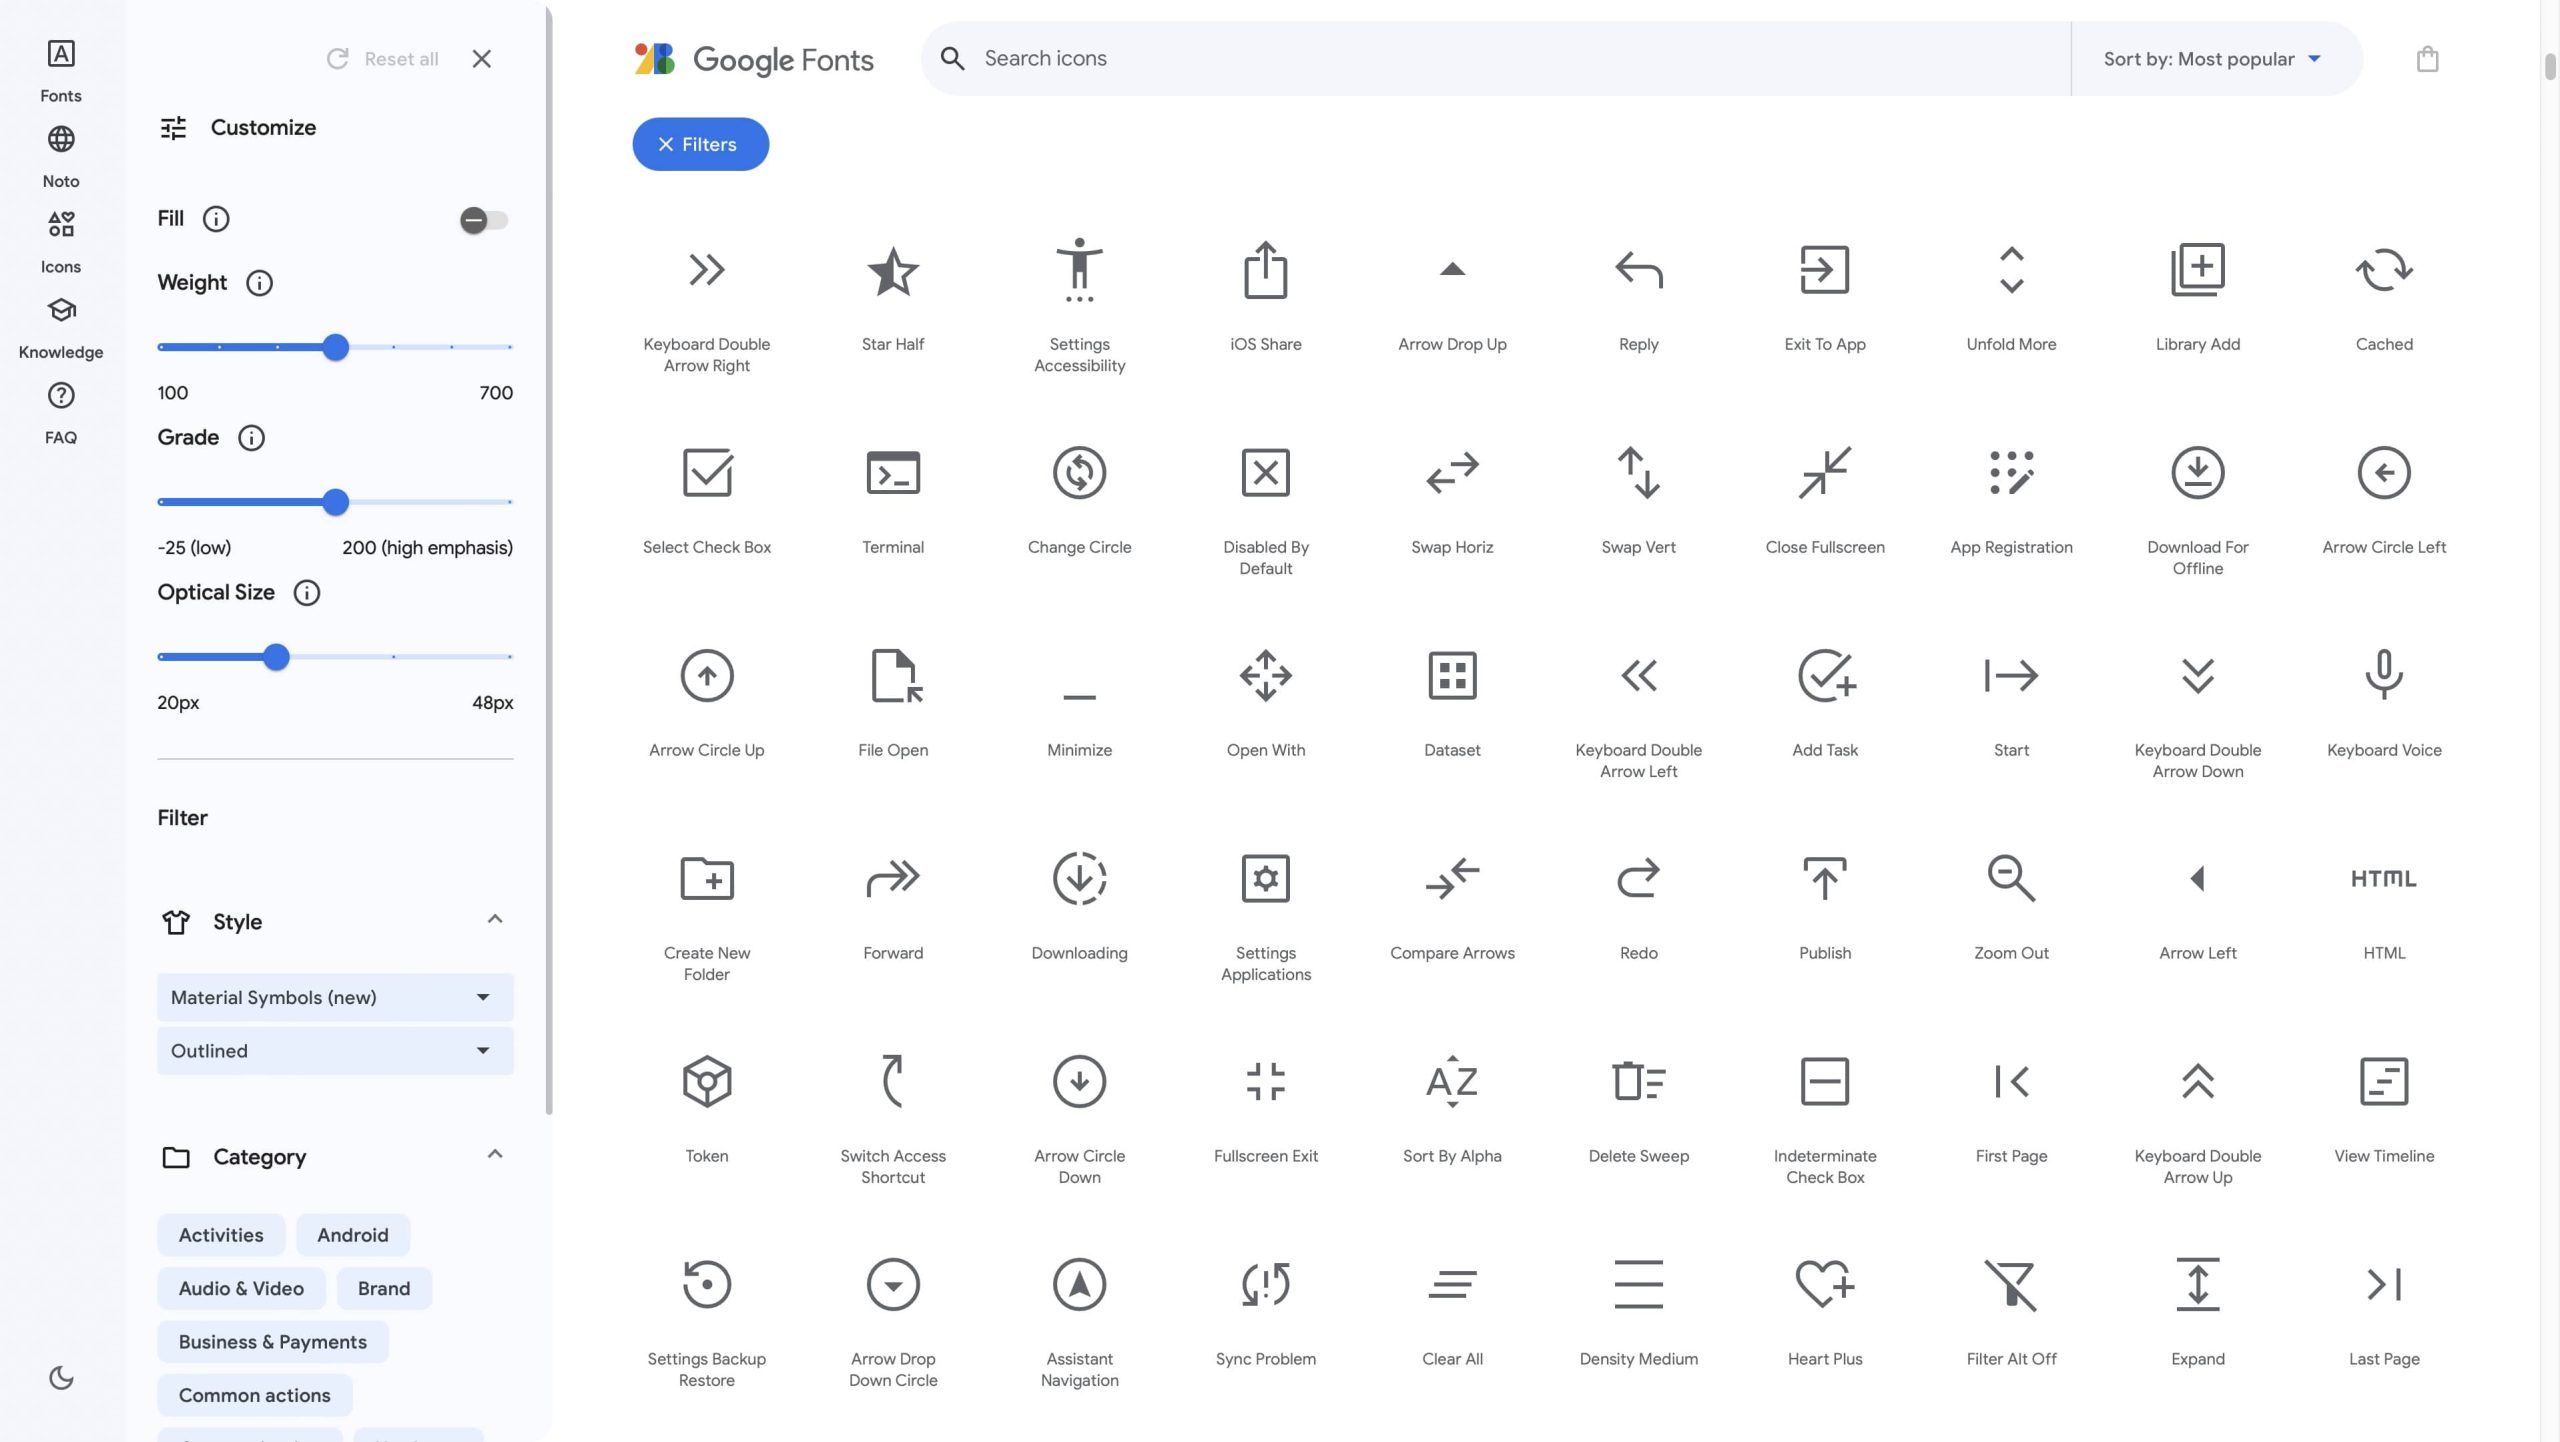Go to the Noto tab in sidebar
2560x1442 pixels.
click(x=61, y=155)
